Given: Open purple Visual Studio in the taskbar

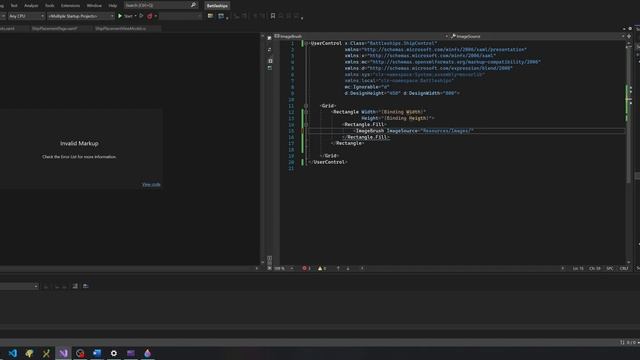Looking at the screenshot, I should point(63,353).
